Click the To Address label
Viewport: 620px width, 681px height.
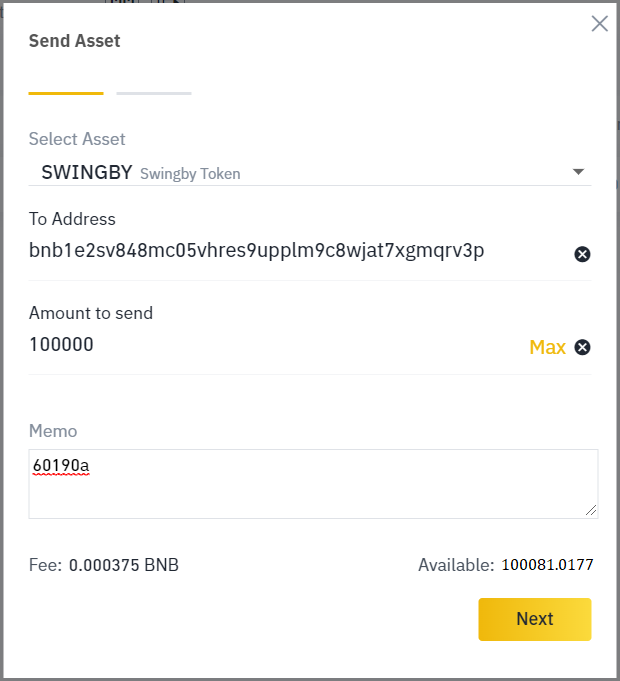click(x=72, y=219)
